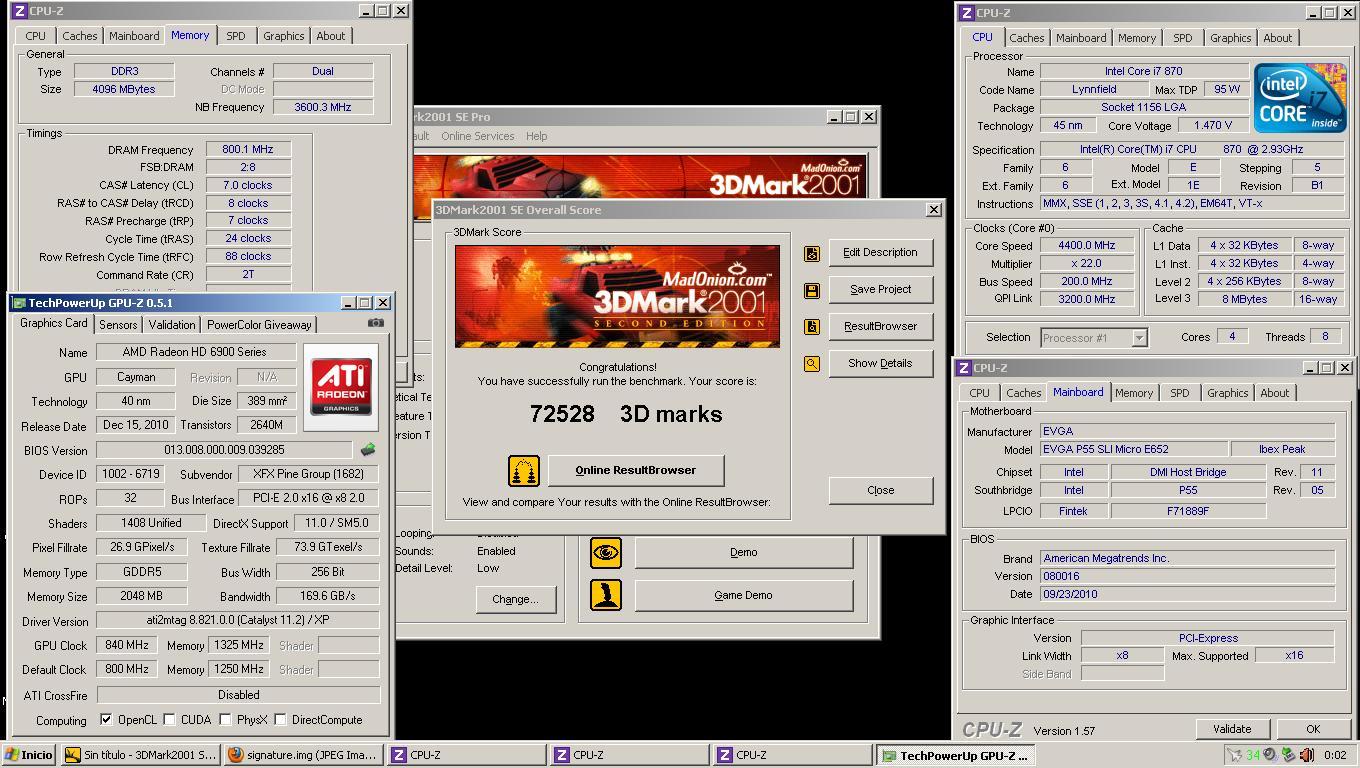Click the Show Details button
This screenshot has height=768, width=1360.
point(880,363)
